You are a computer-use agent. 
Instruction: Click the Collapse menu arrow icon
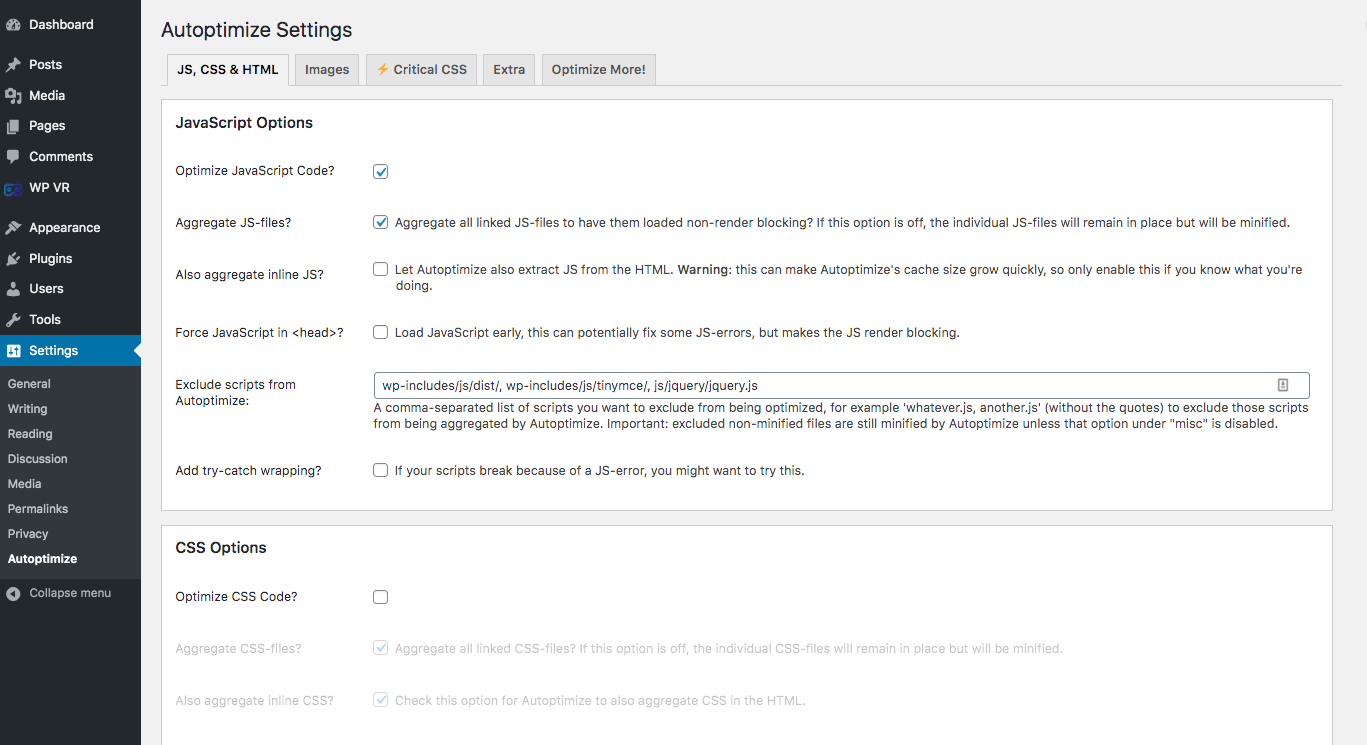(13, 594)
